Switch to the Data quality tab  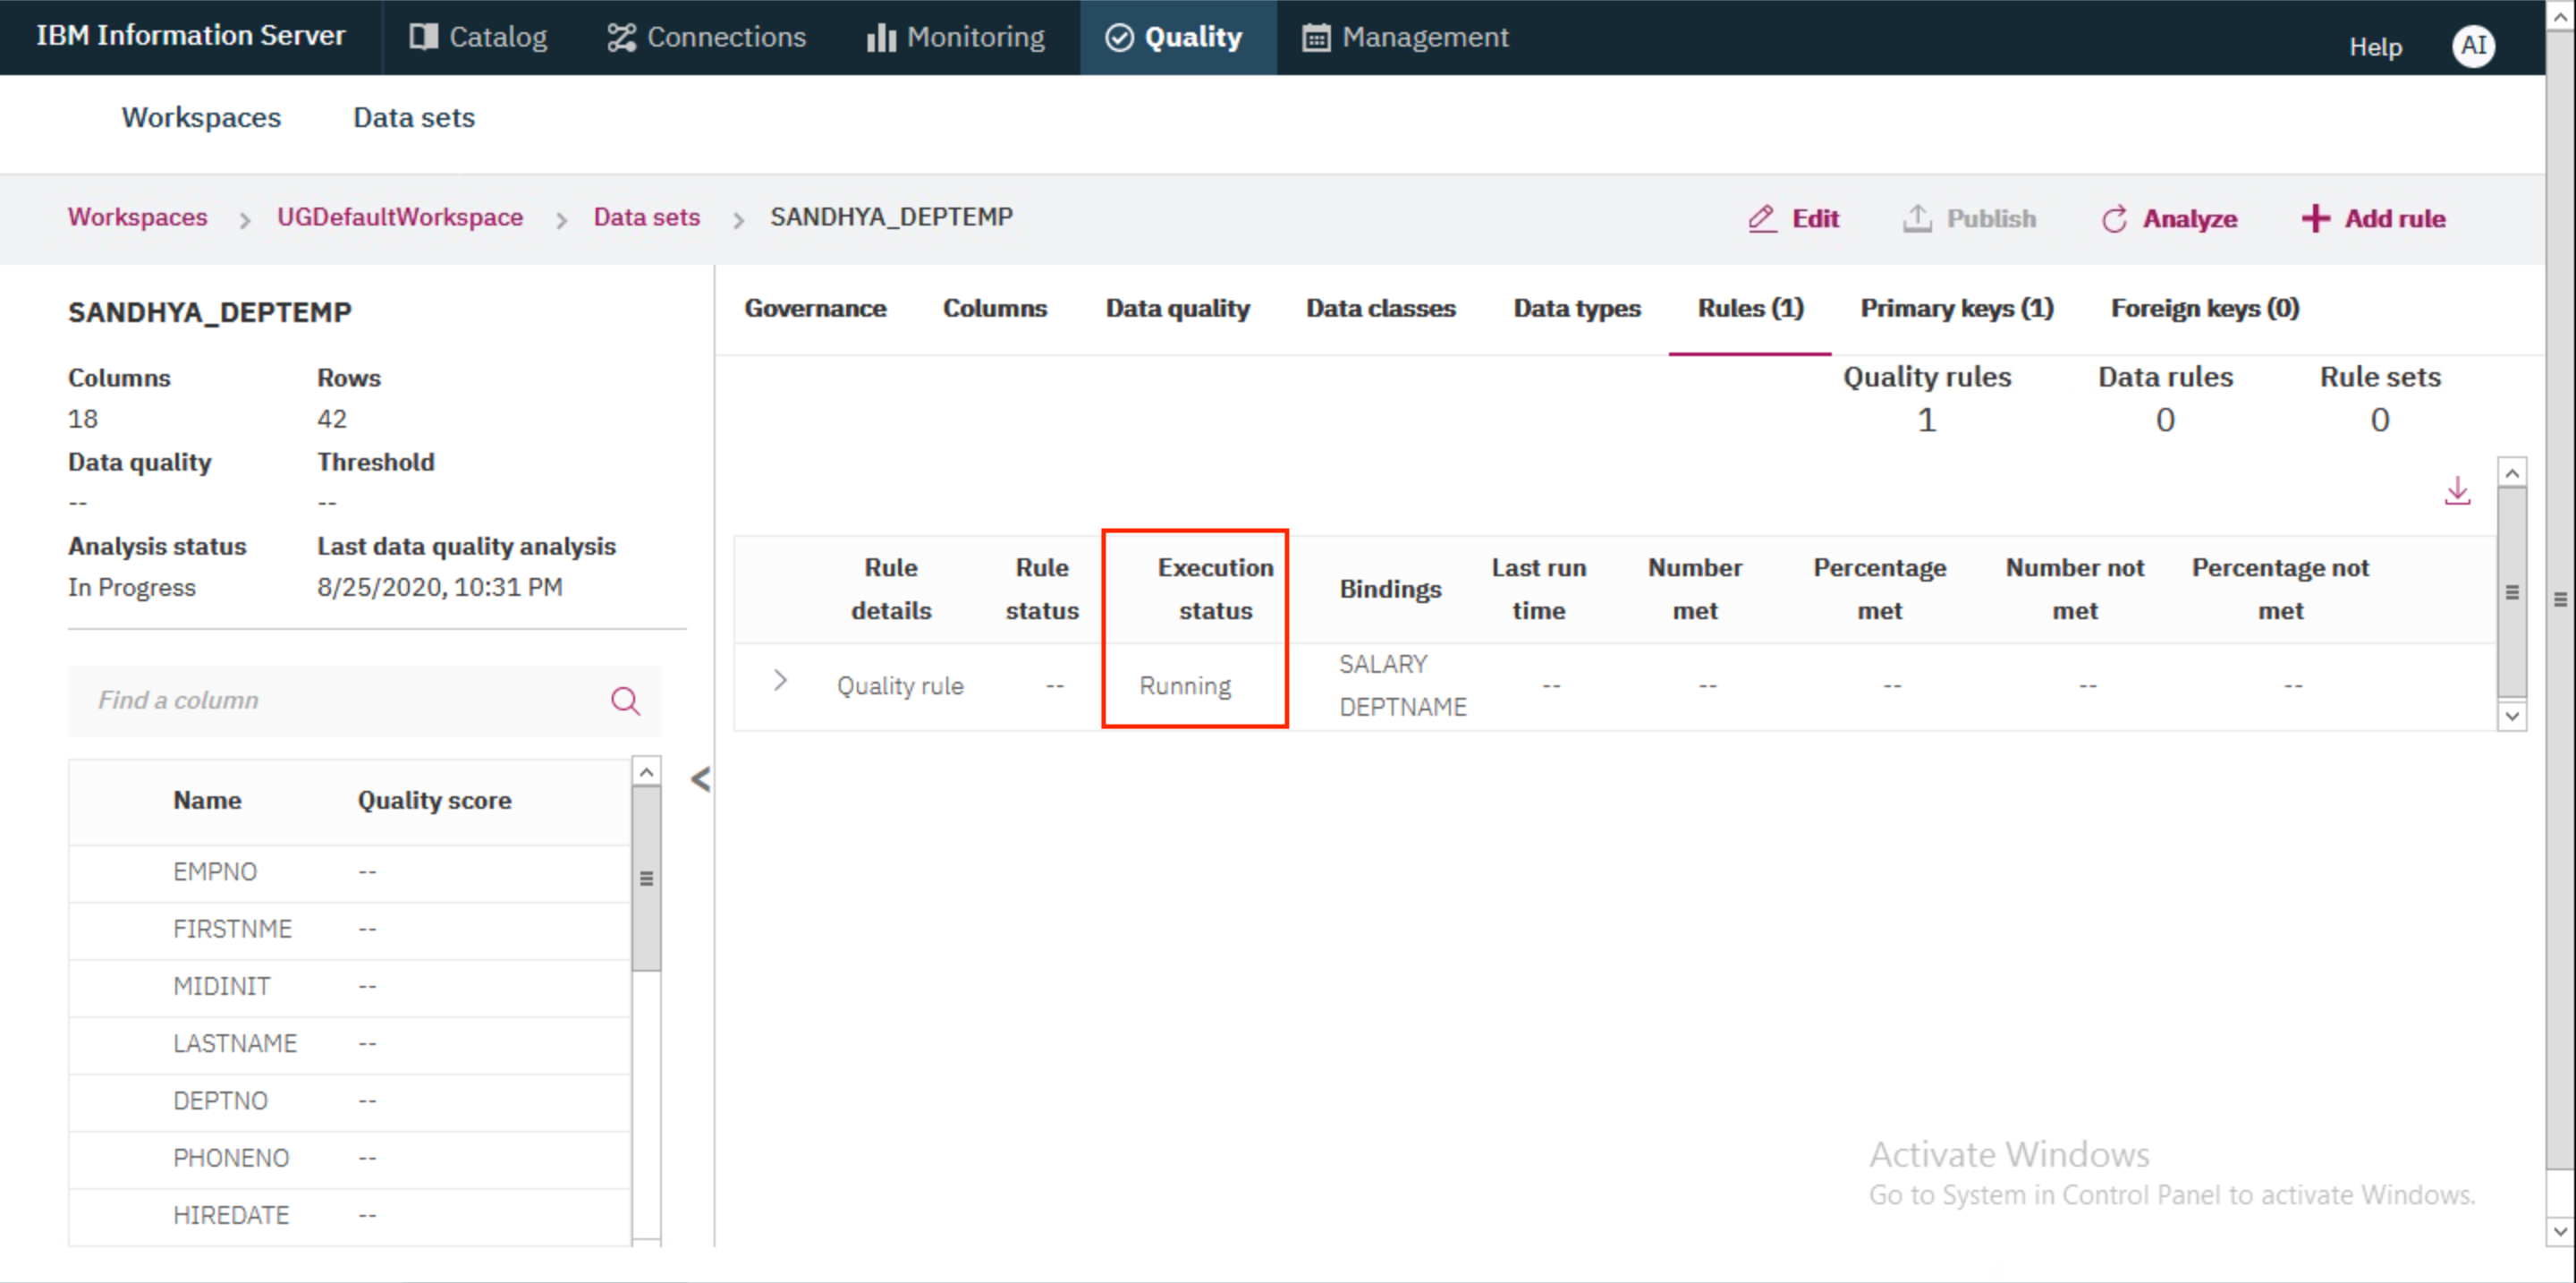pyautogui.click(x=1178, y=308)
